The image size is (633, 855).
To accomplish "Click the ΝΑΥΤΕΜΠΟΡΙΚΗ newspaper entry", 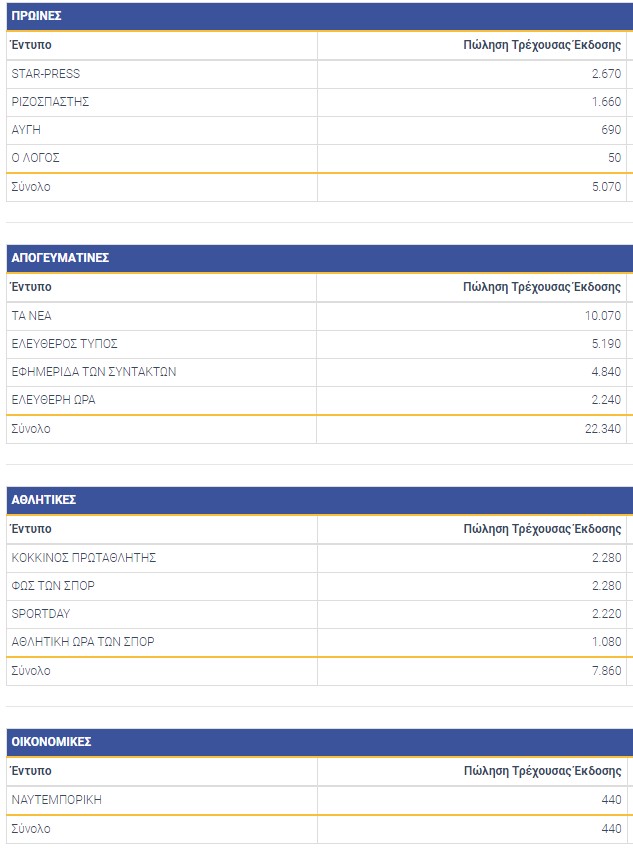I will point(57,800).
